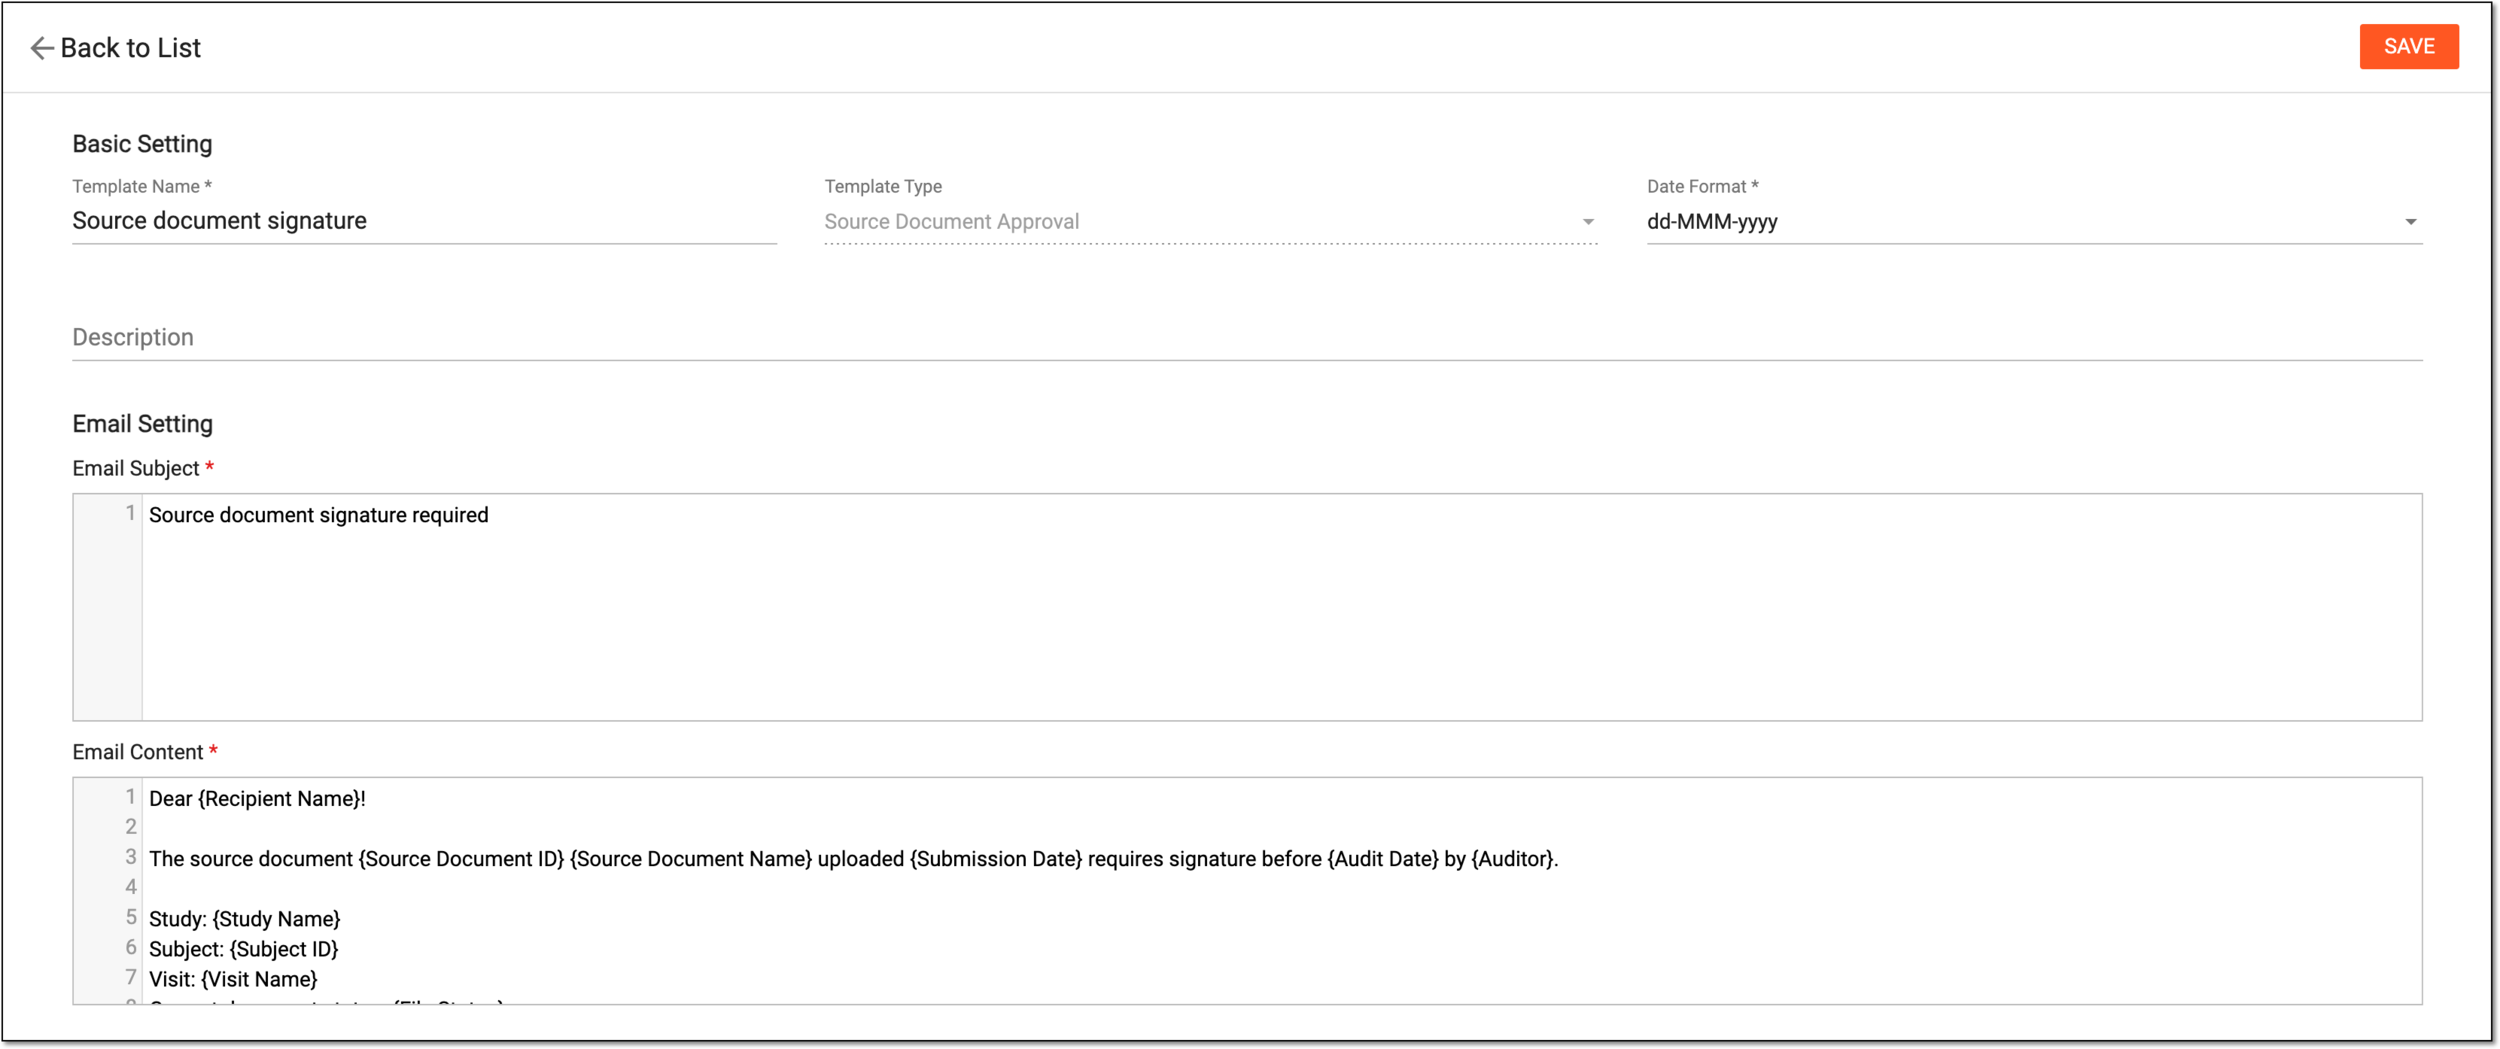Select the dd-MMM-yyyy date format value
2500x1049 pixels.
[x=1712, y=222]
